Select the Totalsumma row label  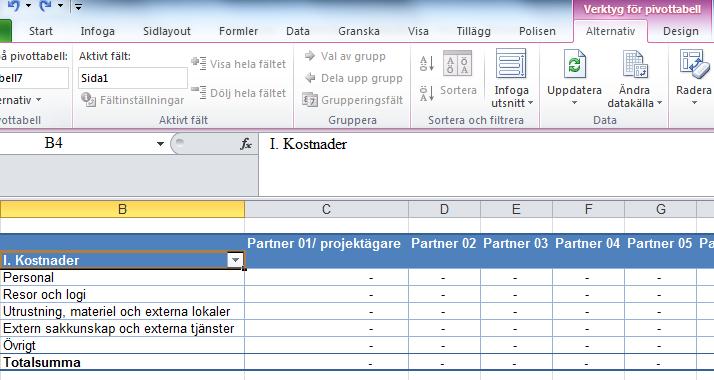point(122,362)
